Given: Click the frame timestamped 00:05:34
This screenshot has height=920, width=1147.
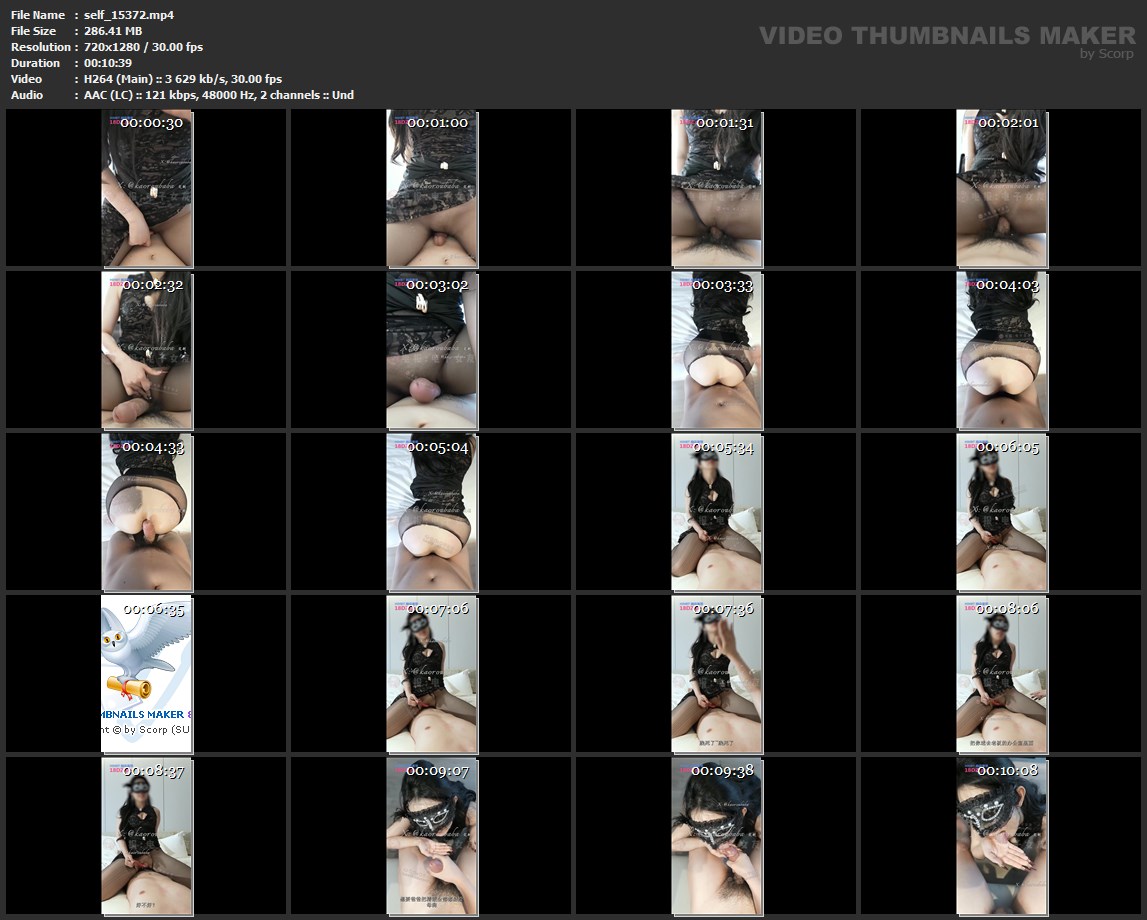Looking at the screenshot, I should 716,512.
